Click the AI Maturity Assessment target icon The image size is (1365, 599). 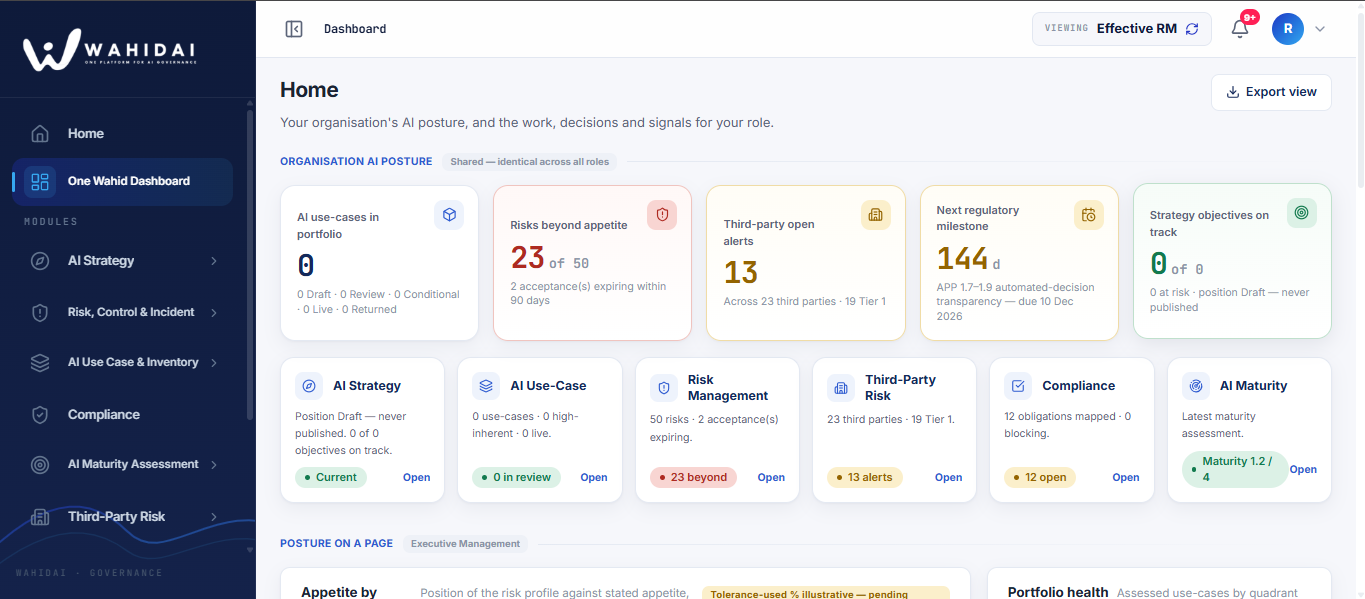click(40, 465)
